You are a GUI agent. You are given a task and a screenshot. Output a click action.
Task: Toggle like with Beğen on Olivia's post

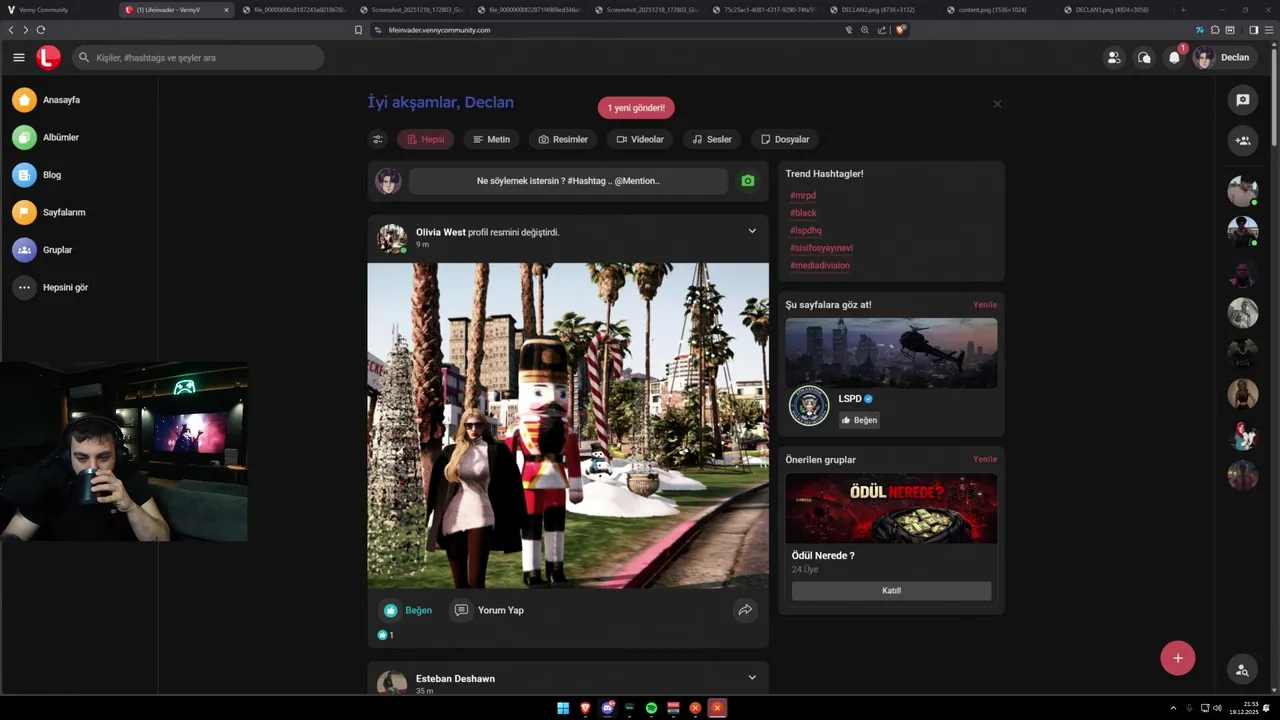pos(408,610)
